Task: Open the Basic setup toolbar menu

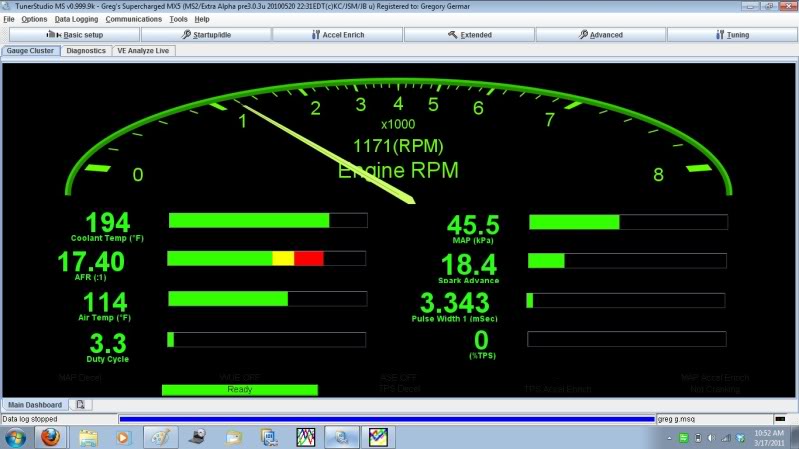Action: (74, 35)
